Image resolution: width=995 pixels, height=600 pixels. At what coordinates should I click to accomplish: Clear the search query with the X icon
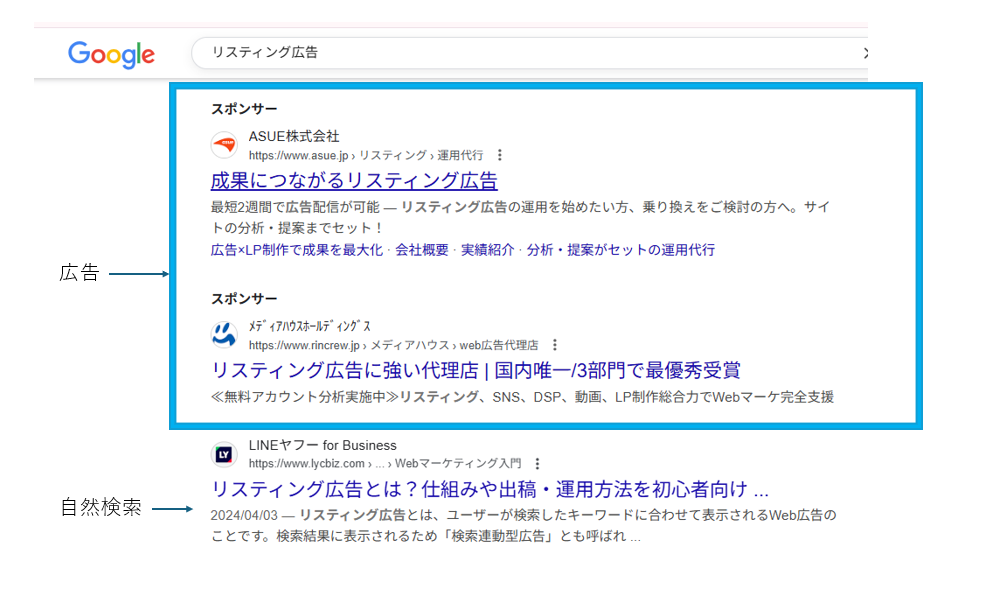point(865,53)
